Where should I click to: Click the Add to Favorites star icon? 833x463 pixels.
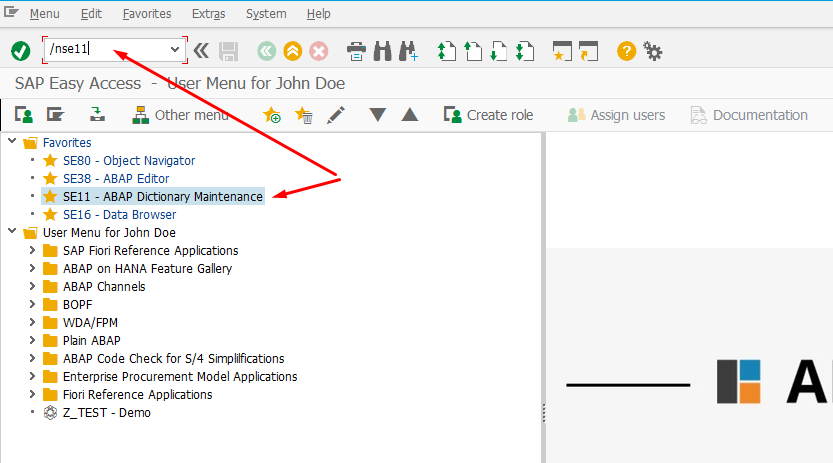[272, 115]
